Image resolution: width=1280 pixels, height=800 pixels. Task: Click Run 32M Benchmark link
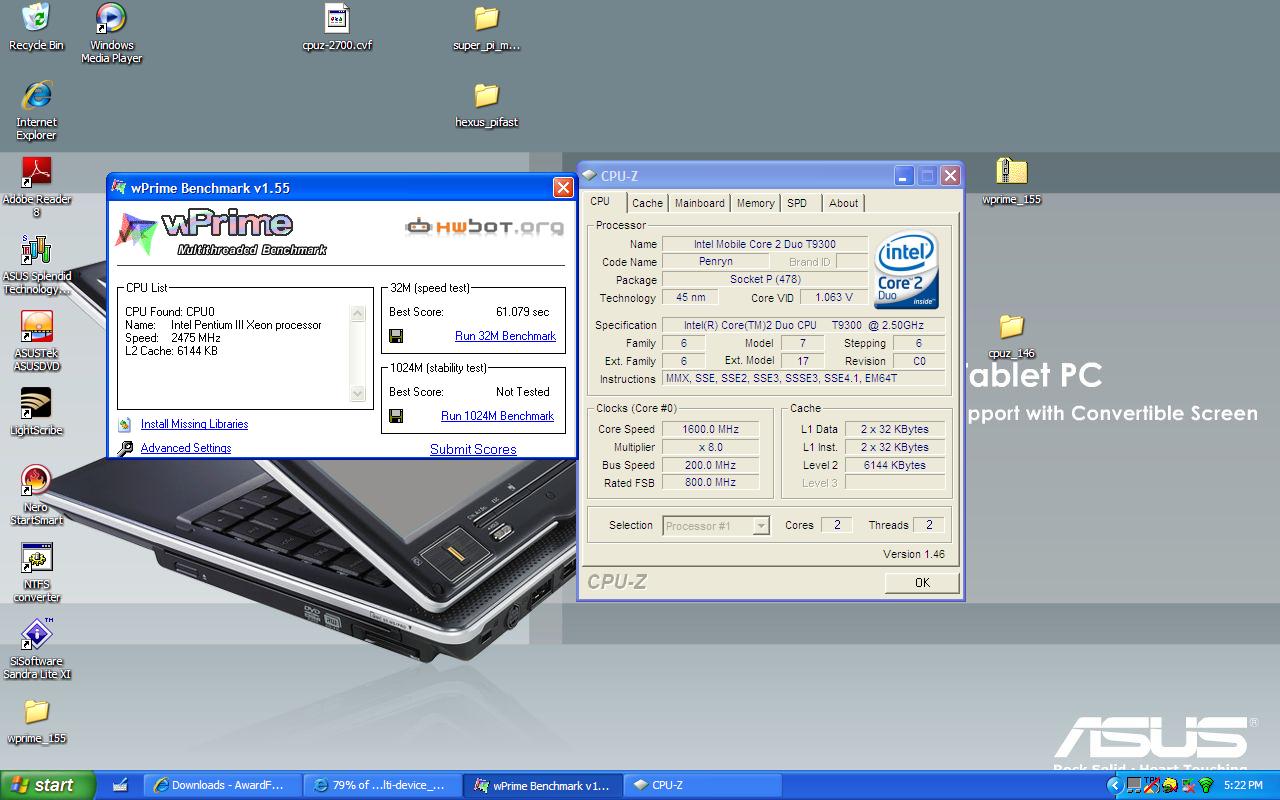coord(505,336)
